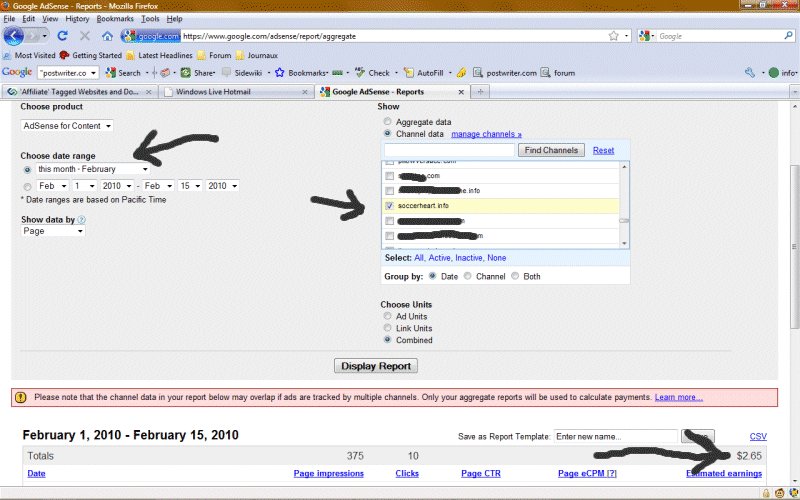Group by Date radio button
The height and width of the screenshot is (500, 800).
point(433,276)
